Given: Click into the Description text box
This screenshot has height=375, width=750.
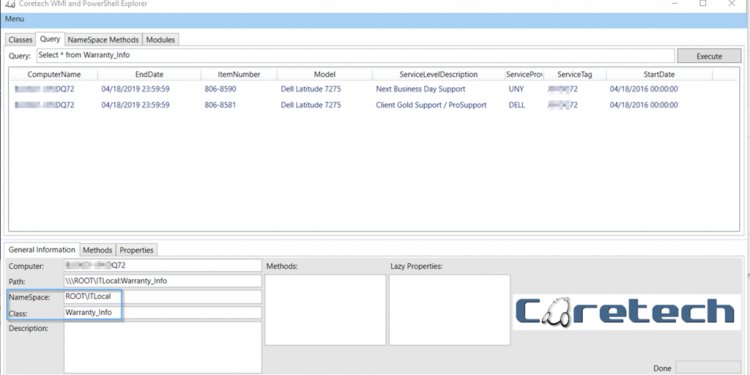Looking at the screenshot, I should (x=163, y=347).
